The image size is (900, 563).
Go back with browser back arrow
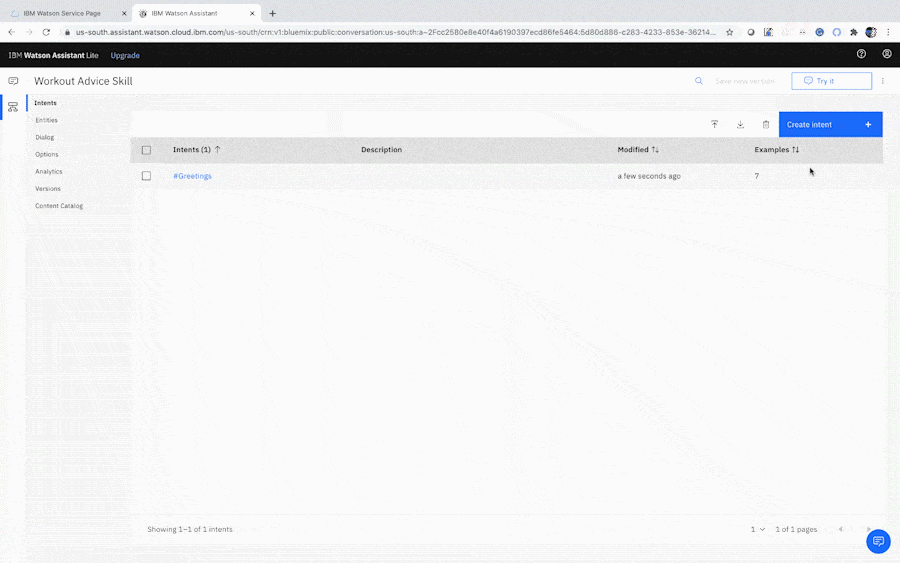pyautogui.click(x=11, y=32)
